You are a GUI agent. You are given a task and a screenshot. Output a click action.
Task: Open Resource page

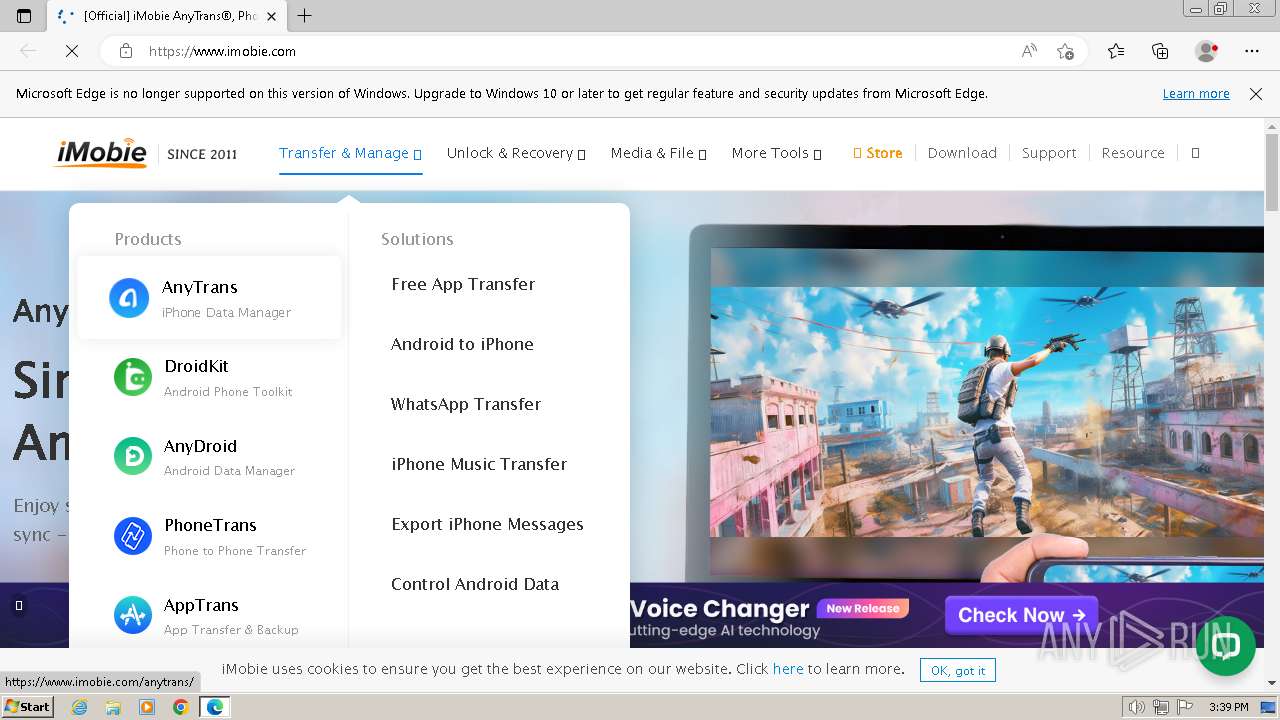point(1133,153)
